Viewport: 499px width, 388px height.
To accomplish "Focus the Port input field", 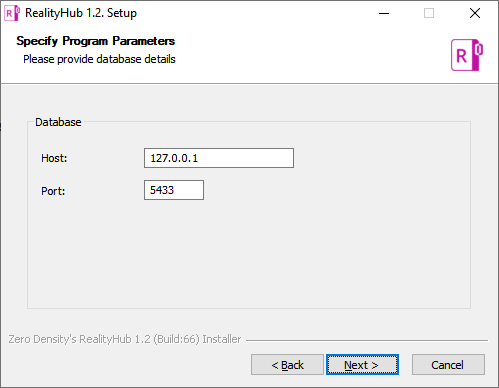I will (x=174, y=190).
